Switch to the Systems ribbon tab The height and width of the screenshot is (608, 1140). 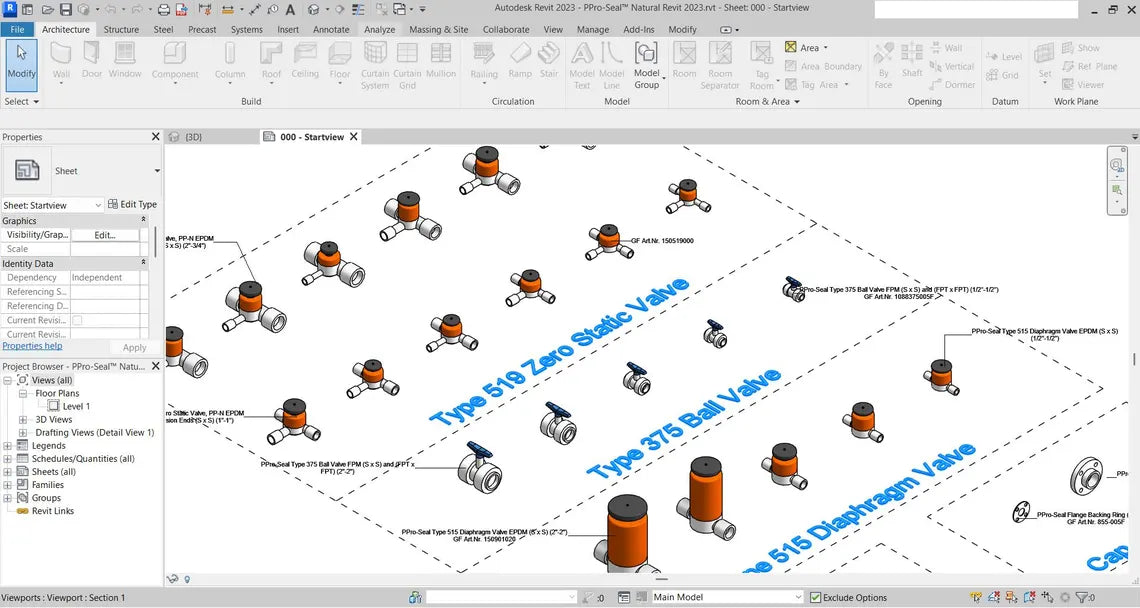pos(246,29)
